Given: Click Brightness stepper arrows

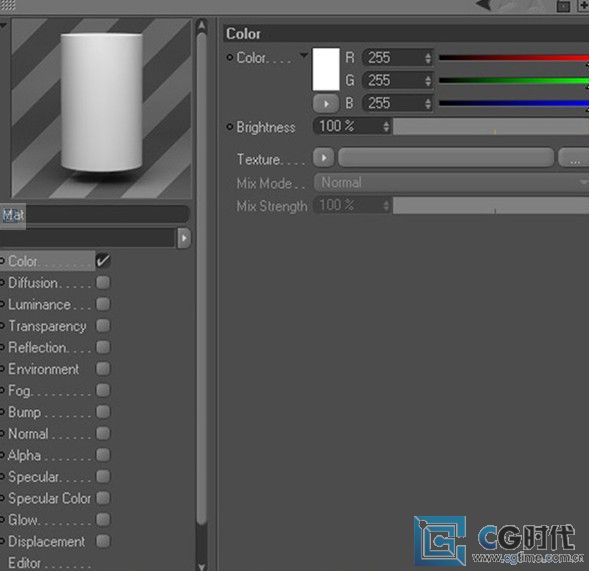Looking at the screenshot, I should tap(386, 127).
